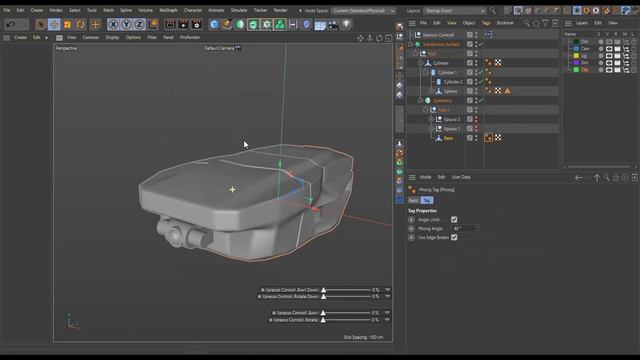Open the Spline Pen tool icon
This screenshot has height=360, width=640.
coord(227,24)
